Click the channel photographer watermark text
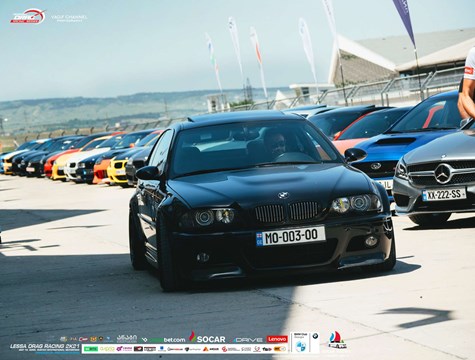Viewport: 475px width, 360px height. coord(69,18)
